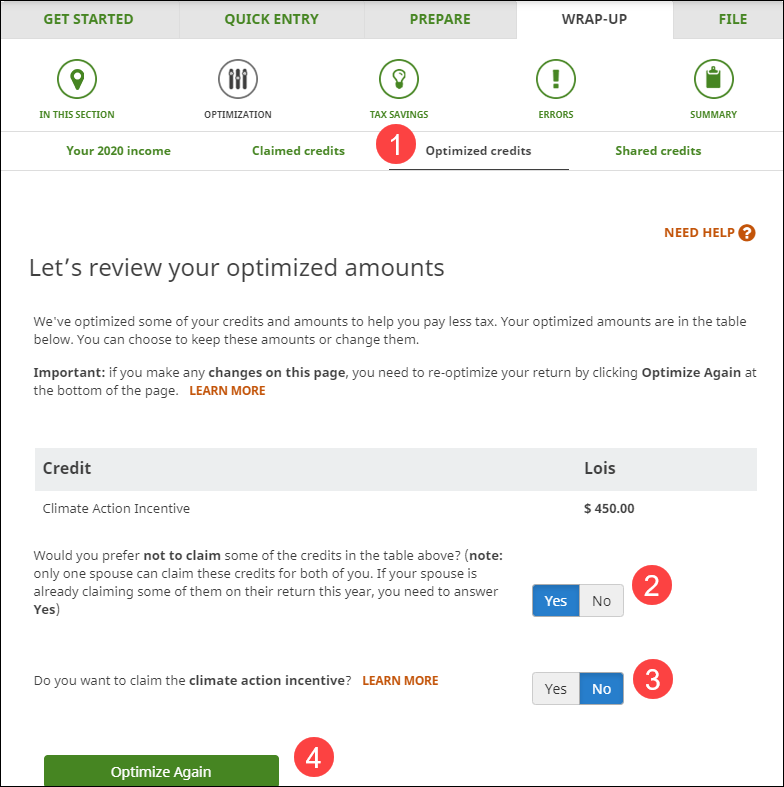
Task: Click the Summary clipboard icon
Action: (x=713, y=79)
